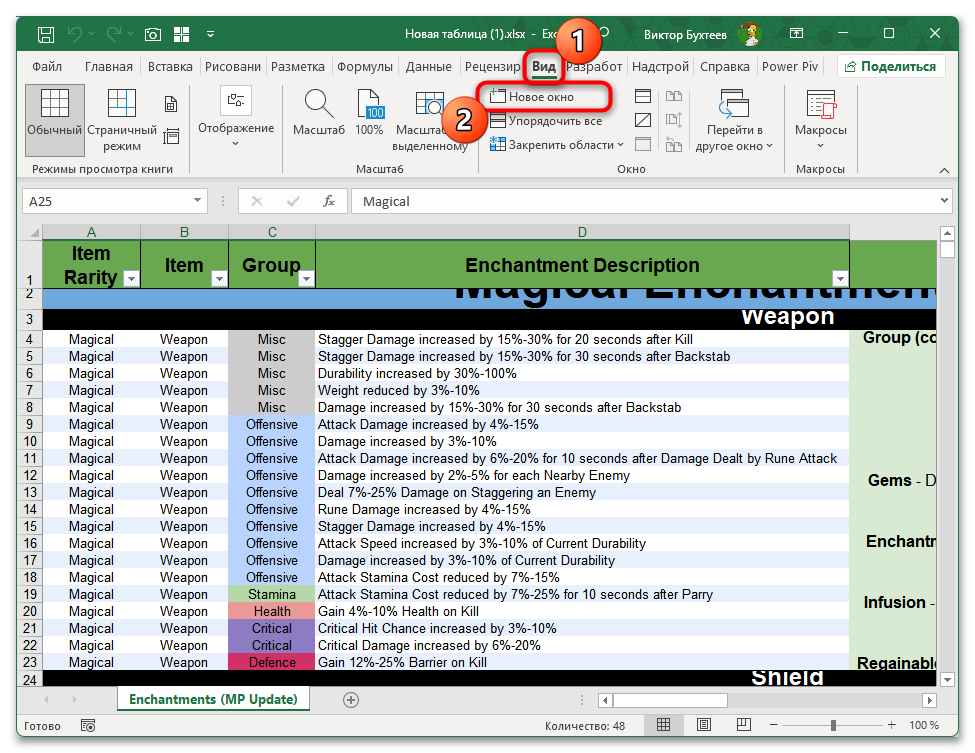975x753 pixels.
Task: Click Упорядочить все button
Action: 546,121
